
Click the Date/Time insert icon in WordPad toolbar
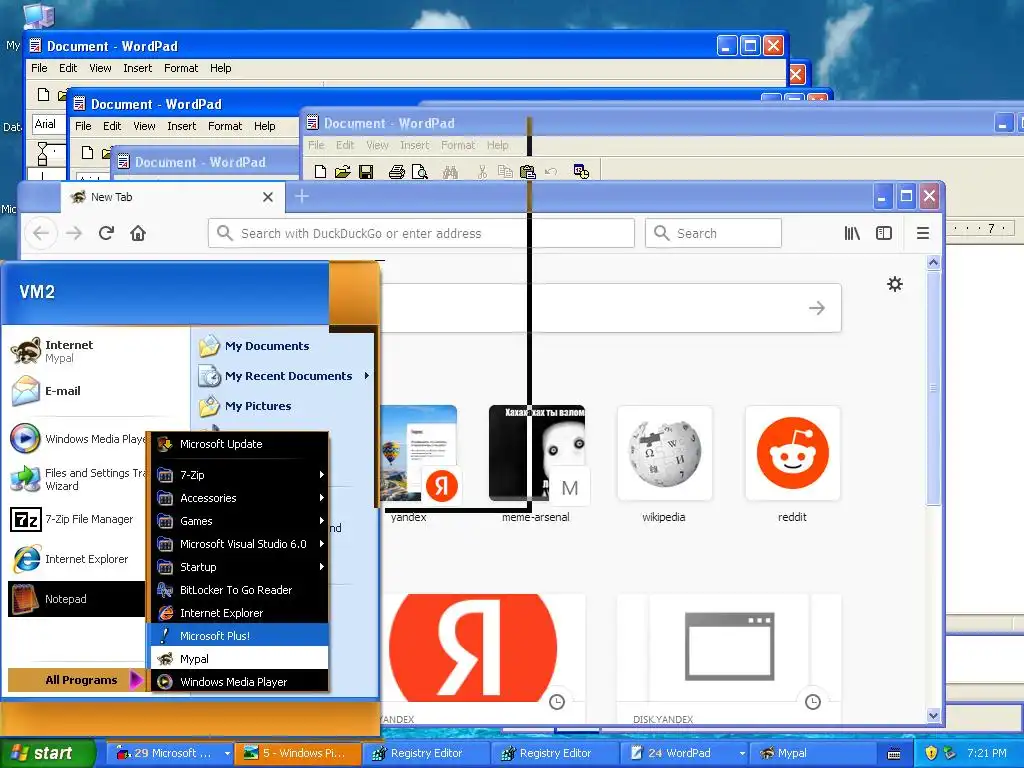(581, 172)
